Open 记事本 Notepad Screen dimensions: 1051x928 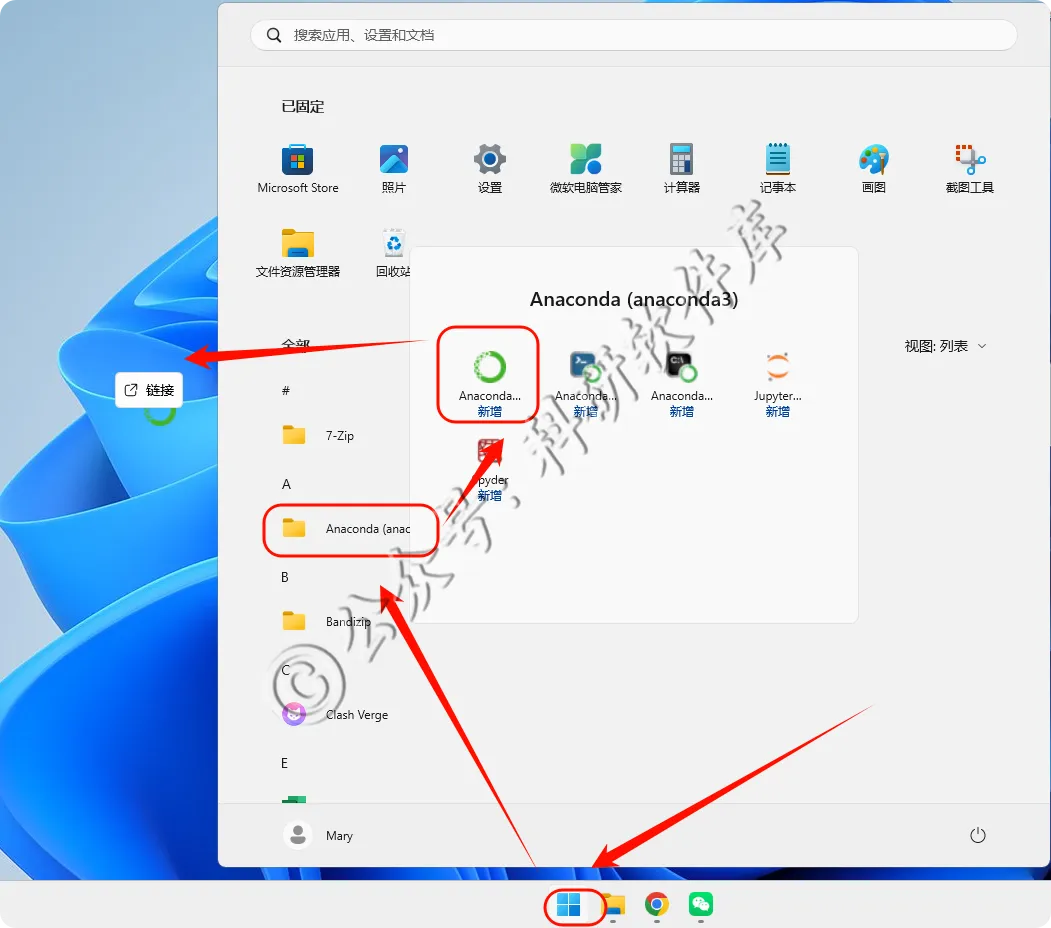(x=778, y=169)
